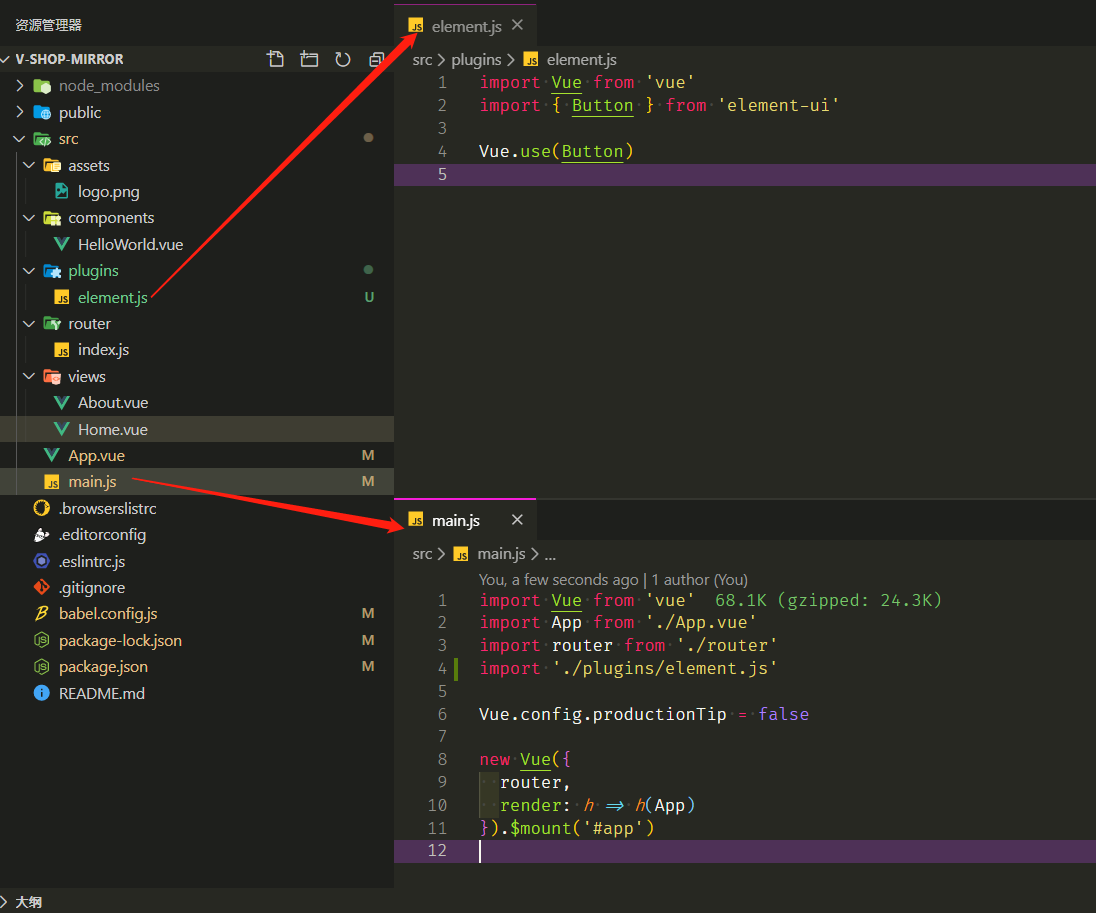The height and width of the screenshot is (913, 1096).
Task: Click the Vue icon beside HelloWorld.vue
Action: pos(62,244)
